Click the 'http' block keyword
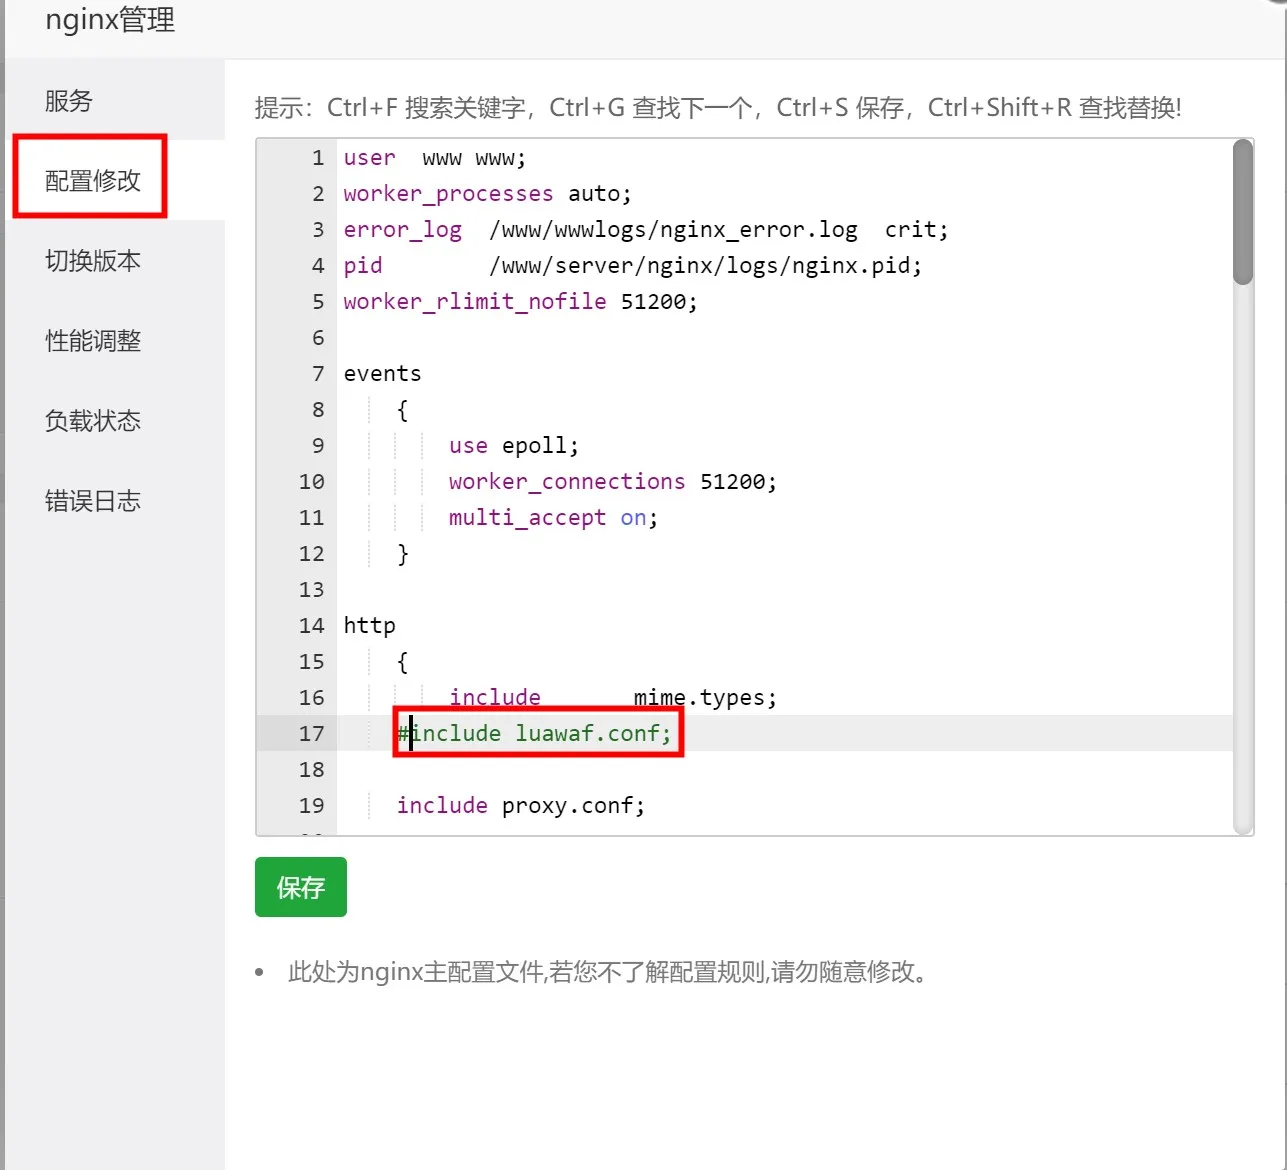The height and width of the screenshot is (1170, 1287). (x=370, y=626)
